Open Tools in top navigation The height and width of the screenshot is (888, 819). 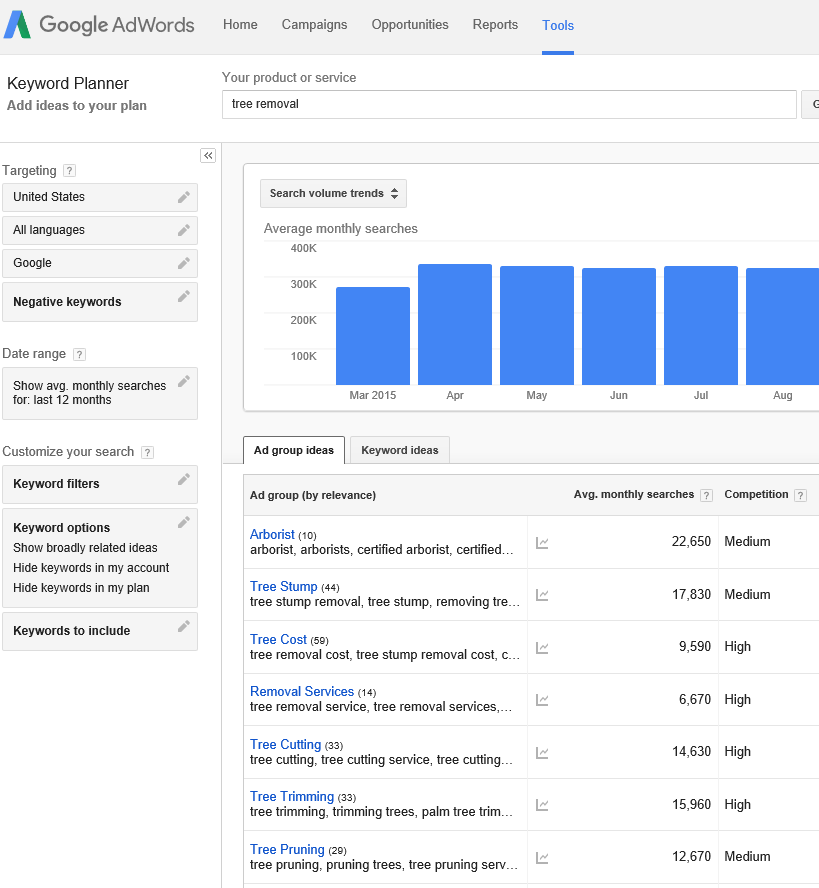pos(558,25)
